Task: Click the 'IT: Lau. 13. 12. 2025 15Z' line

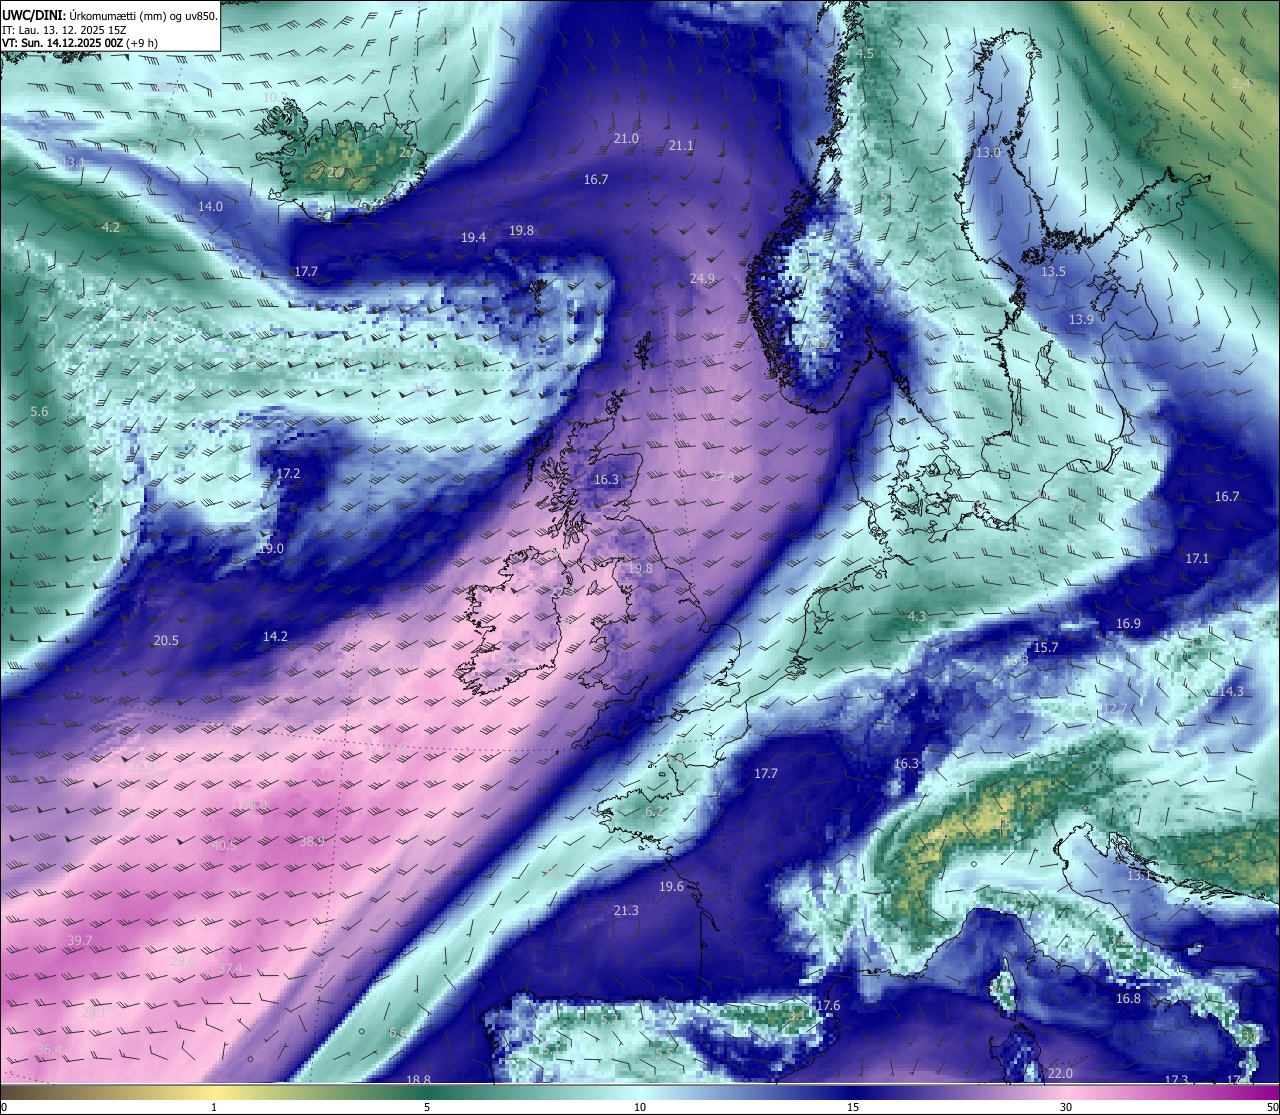Action: (x=64, y=30)
